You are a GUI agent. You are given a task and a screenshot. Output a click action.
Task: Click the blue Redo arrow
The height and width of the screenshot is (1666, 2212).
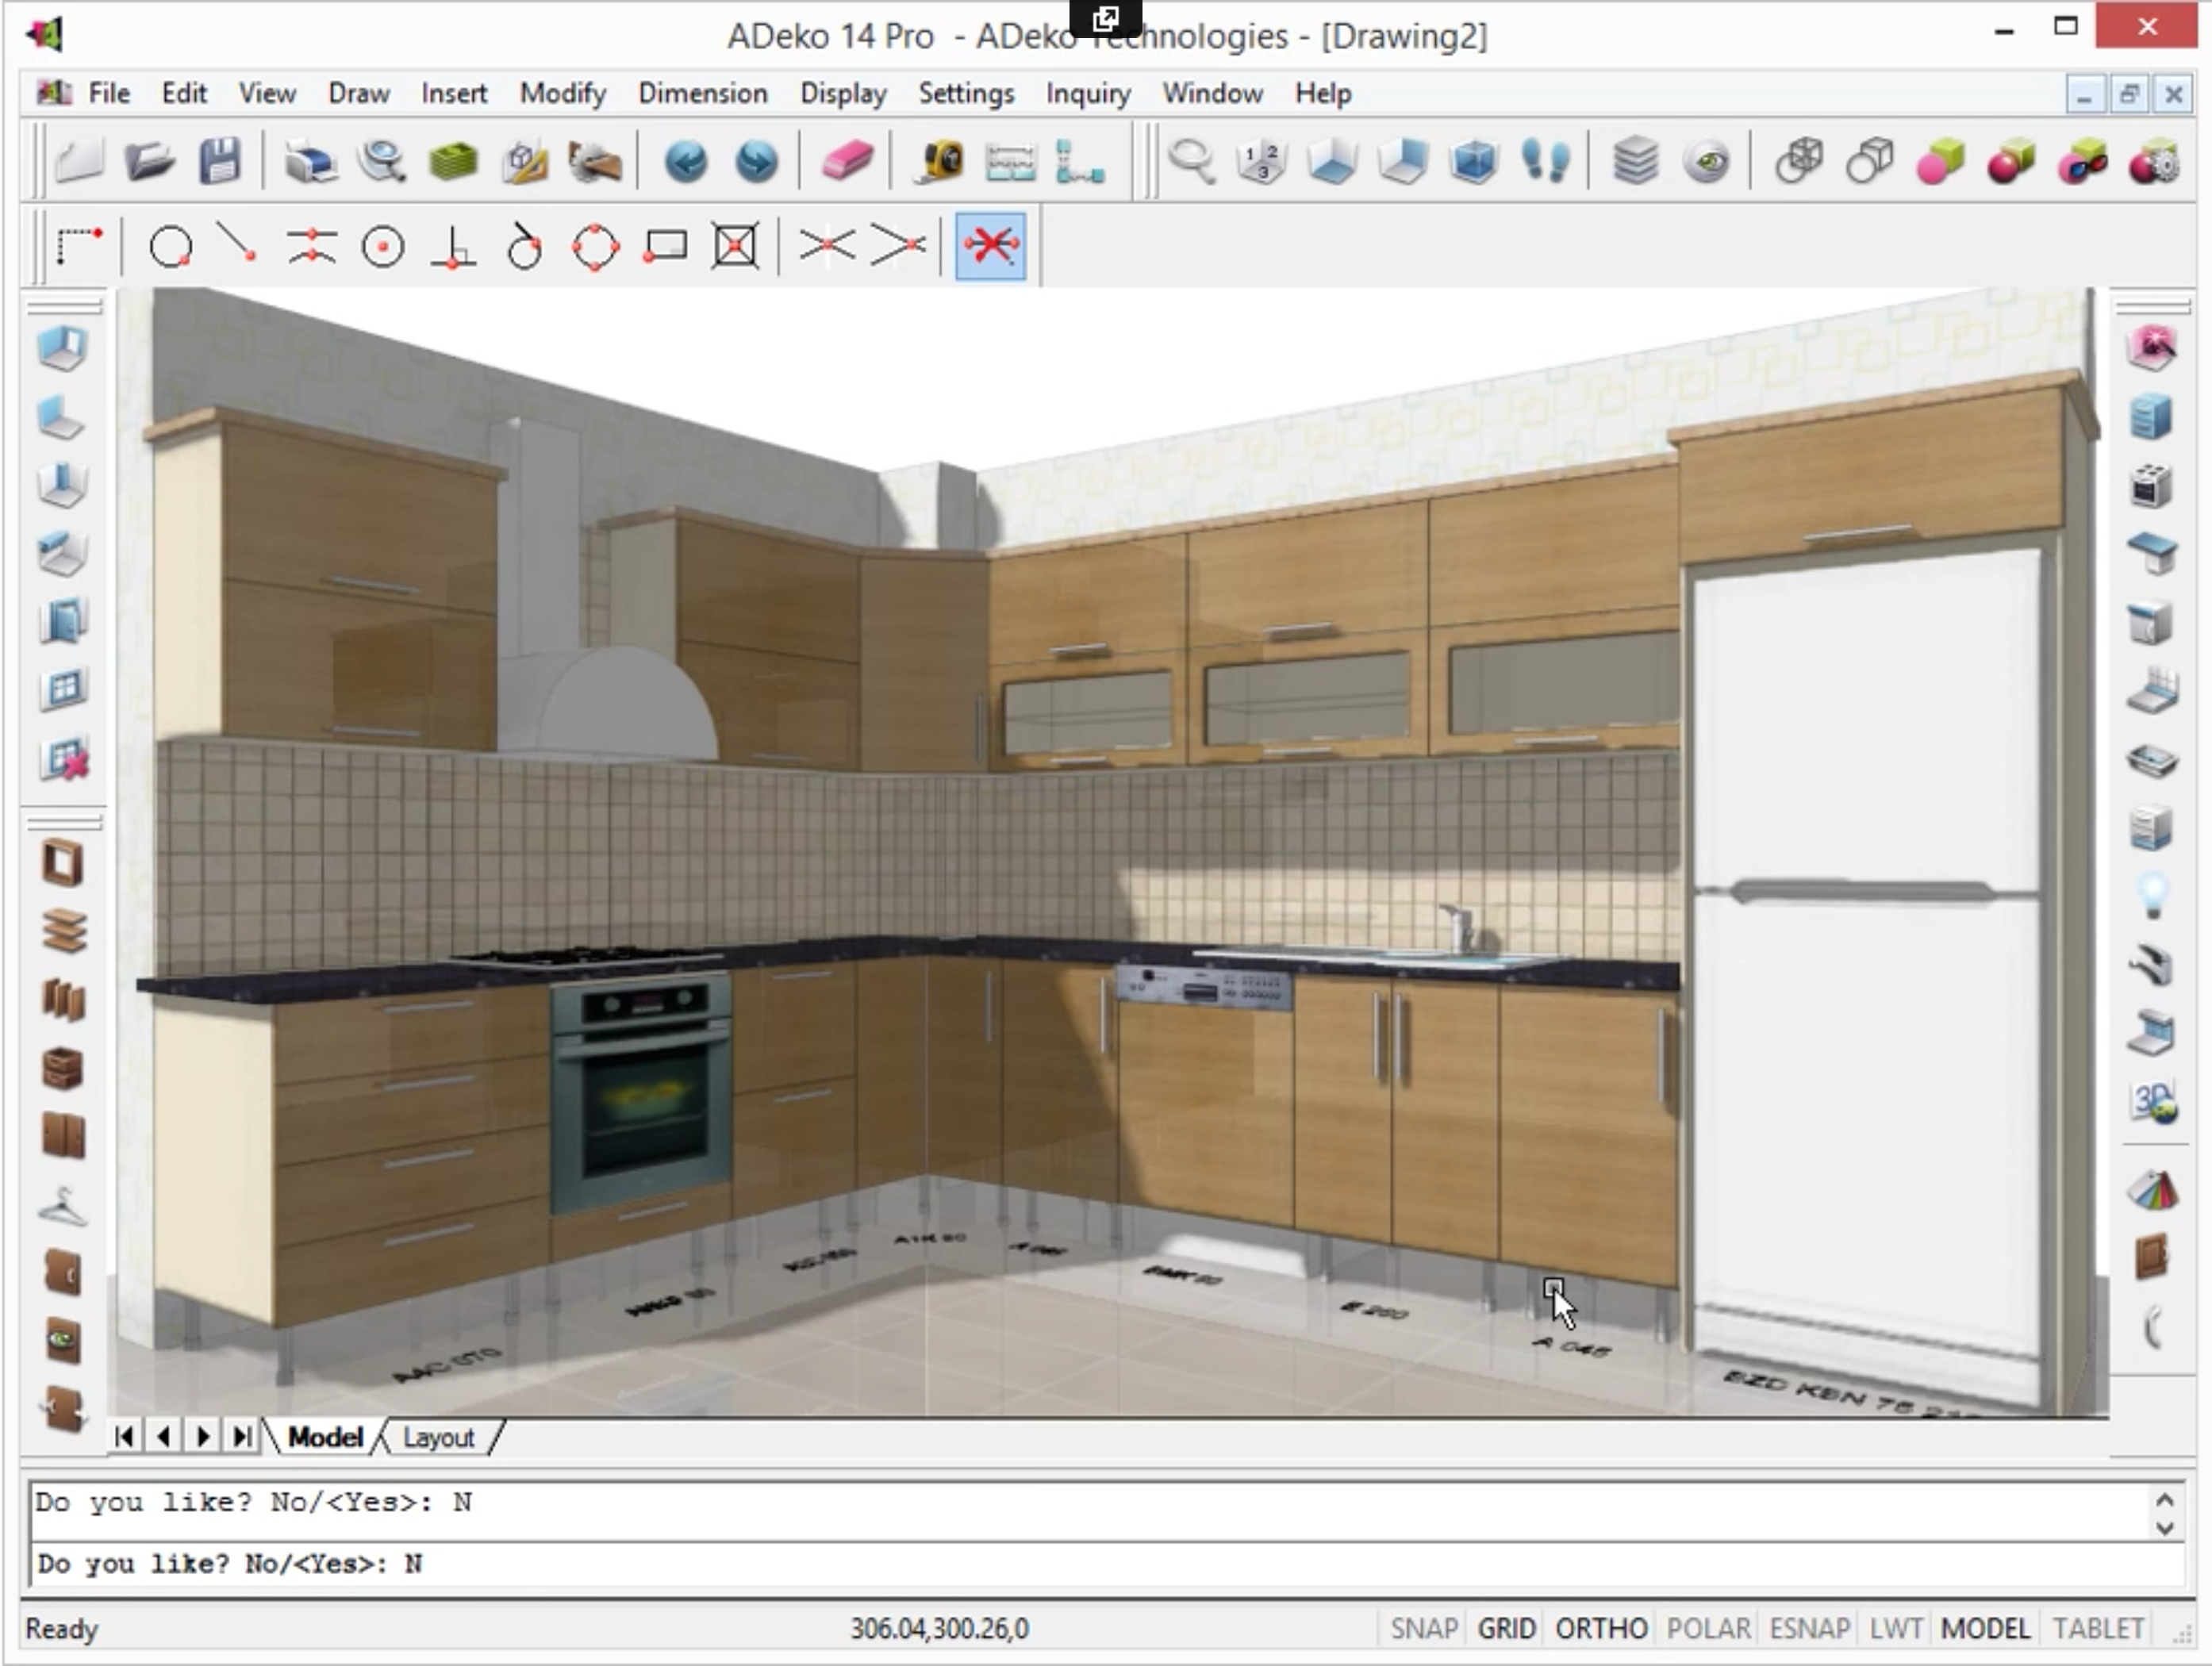tap(756, 160)
